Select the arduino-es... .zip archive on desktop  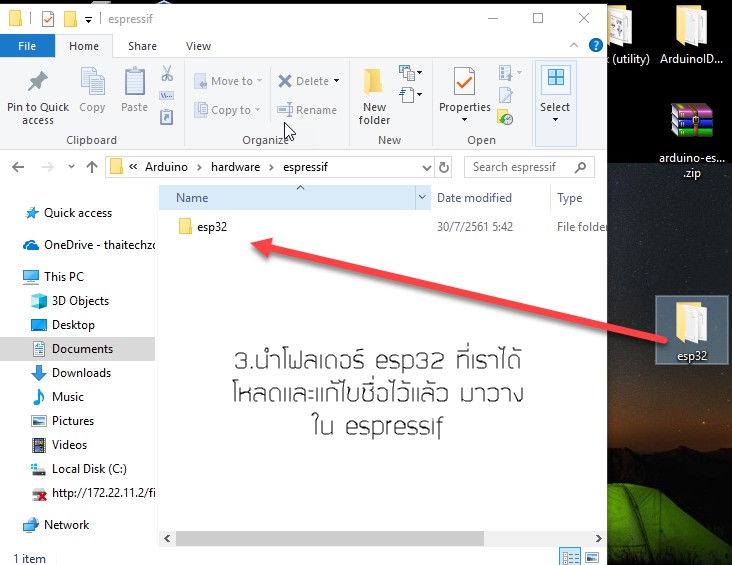pyautogui.click(x=692, y=141)
